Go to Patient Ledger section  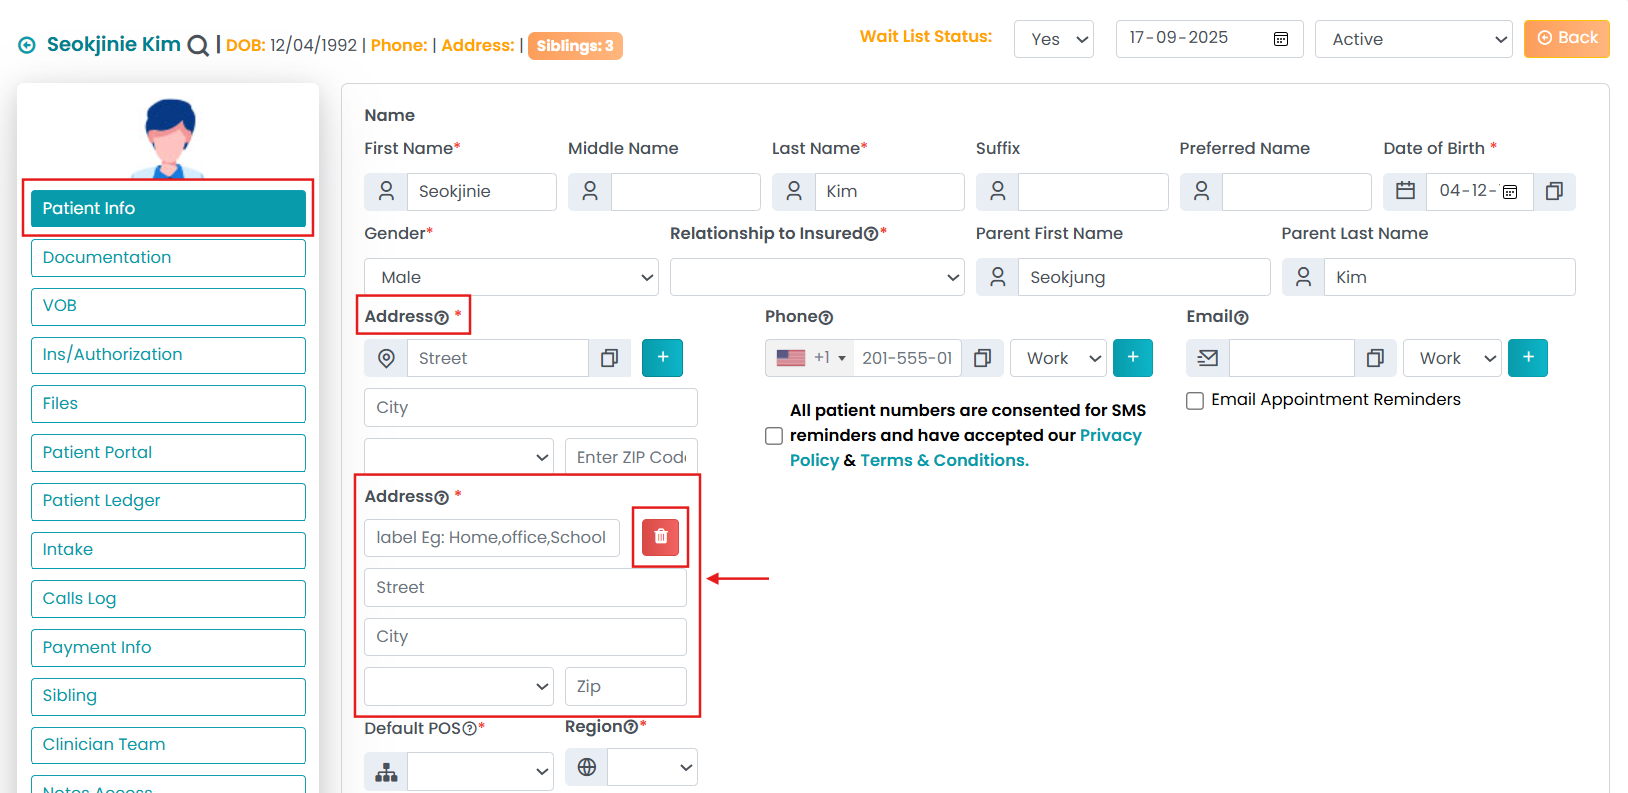[168, 501]
